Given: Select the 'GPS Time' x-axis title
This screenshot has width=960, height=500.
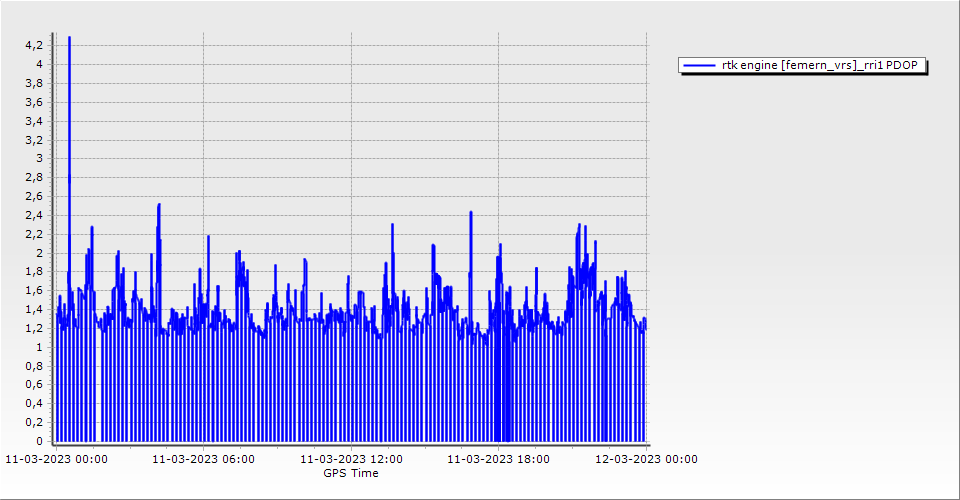Looking at the screenshot, I should (350, 473).
